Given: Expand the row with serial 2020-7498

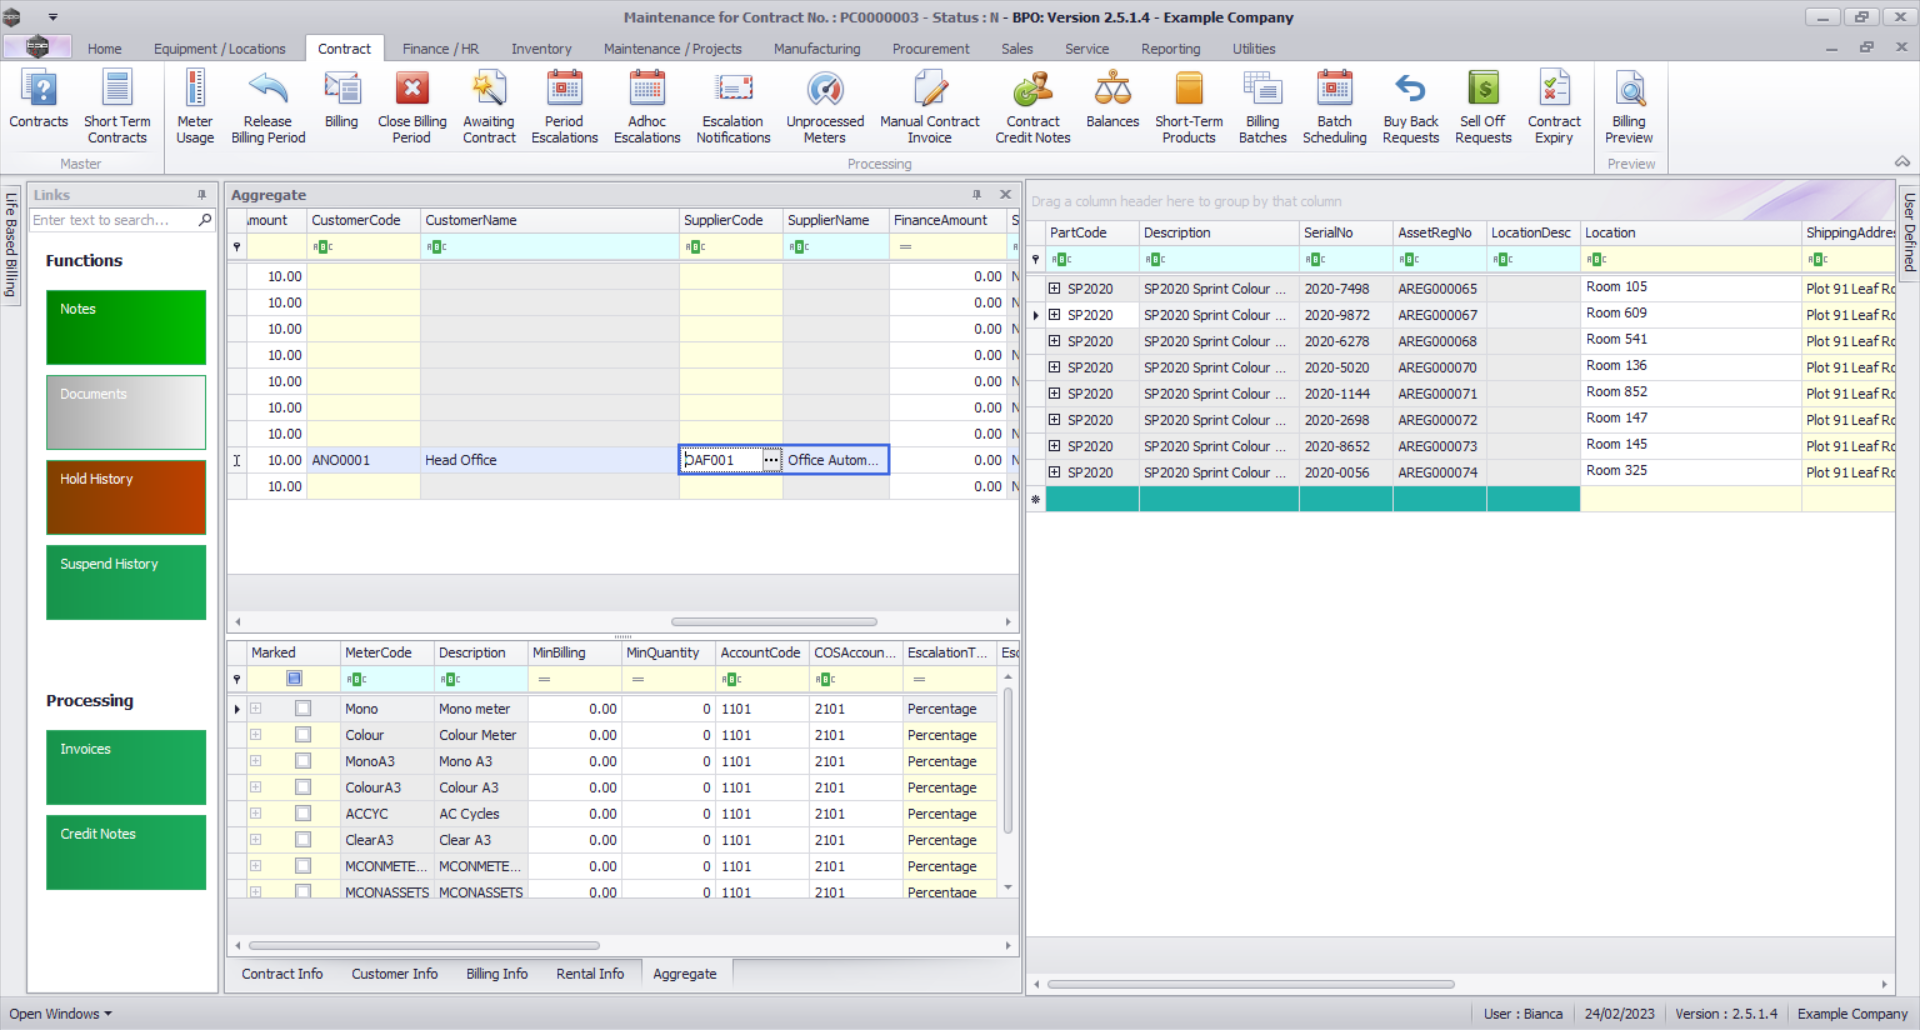Looking at the screenshot, I should click(1054, 289).
